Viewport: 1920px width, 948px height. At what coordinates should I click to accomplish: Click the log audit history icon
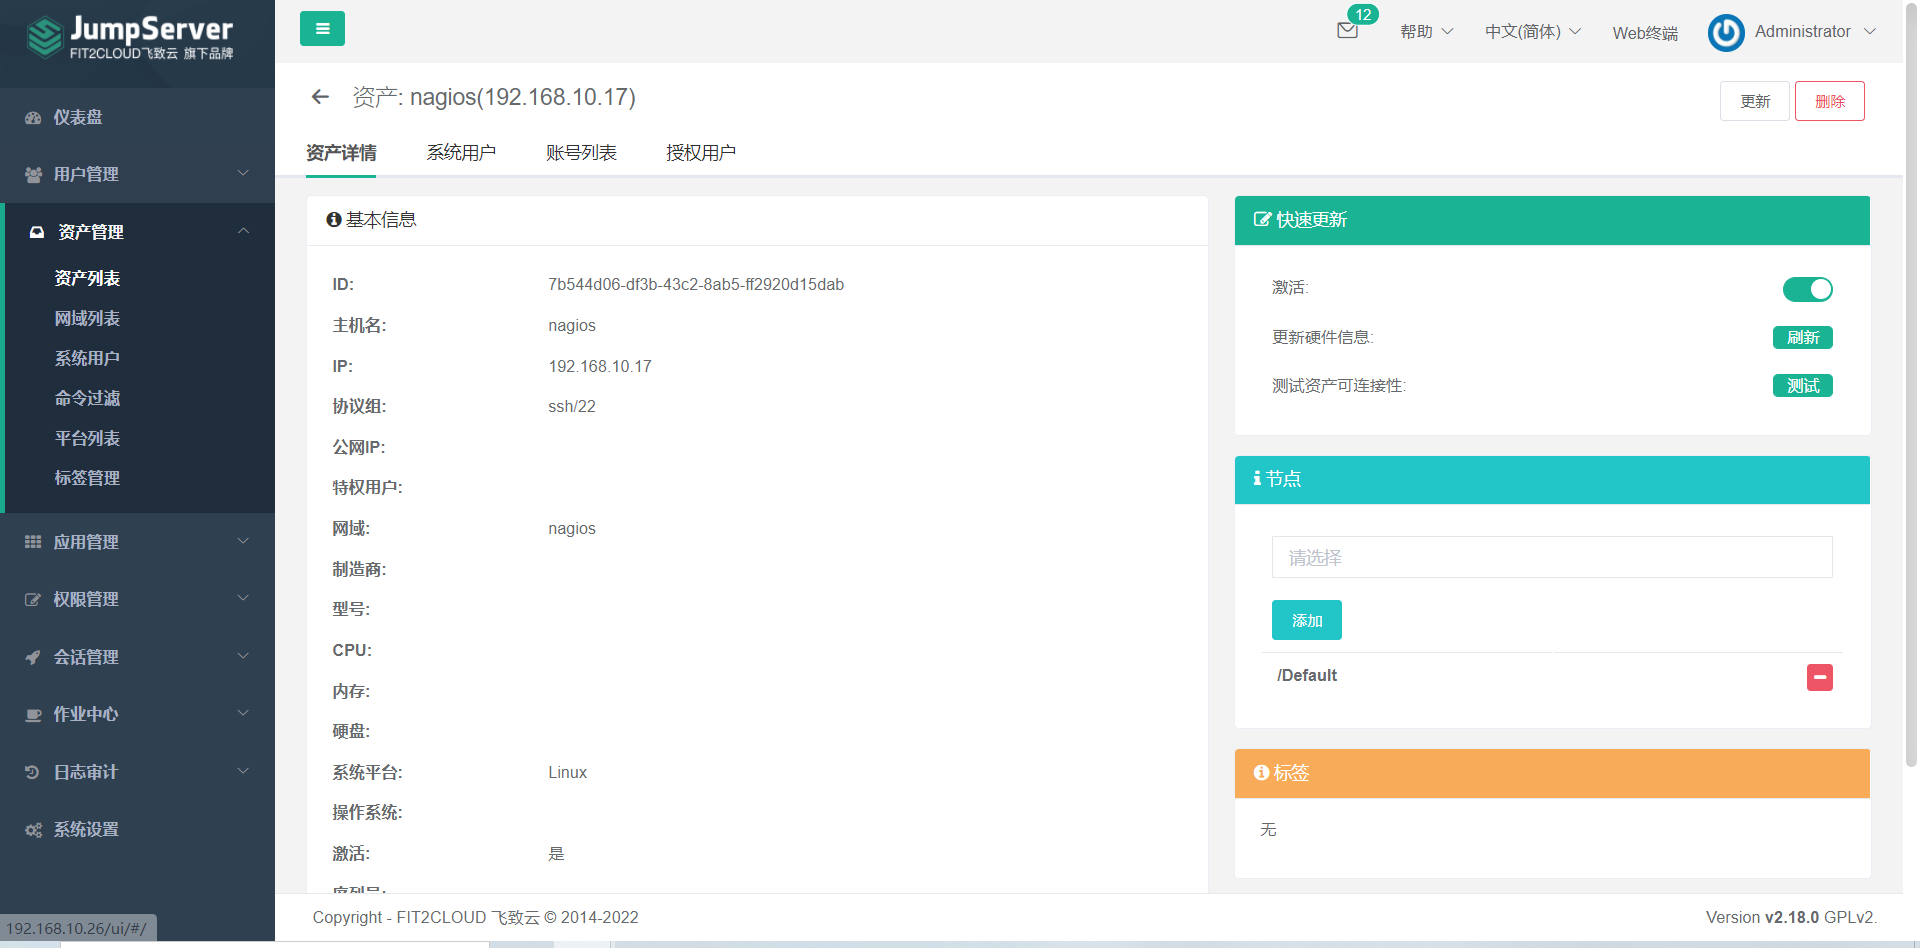click(x=33, y=772)
